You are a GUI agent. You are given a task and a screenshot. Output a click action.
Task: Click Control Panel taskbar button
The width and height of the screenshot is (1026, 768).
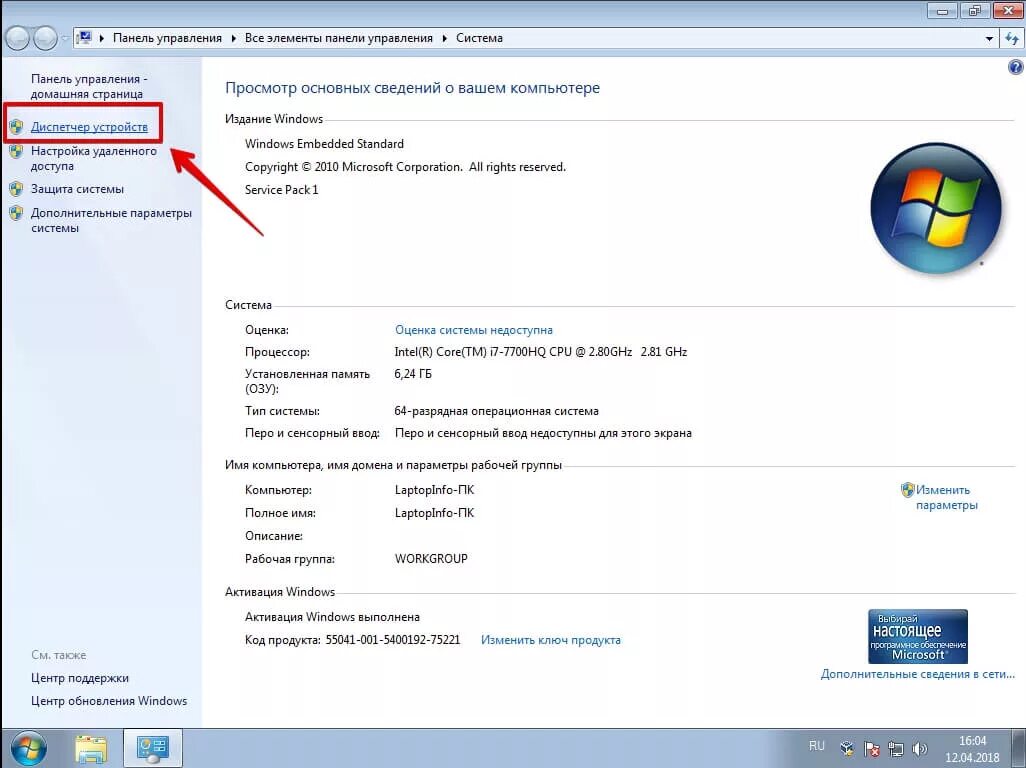click(152, 749)
